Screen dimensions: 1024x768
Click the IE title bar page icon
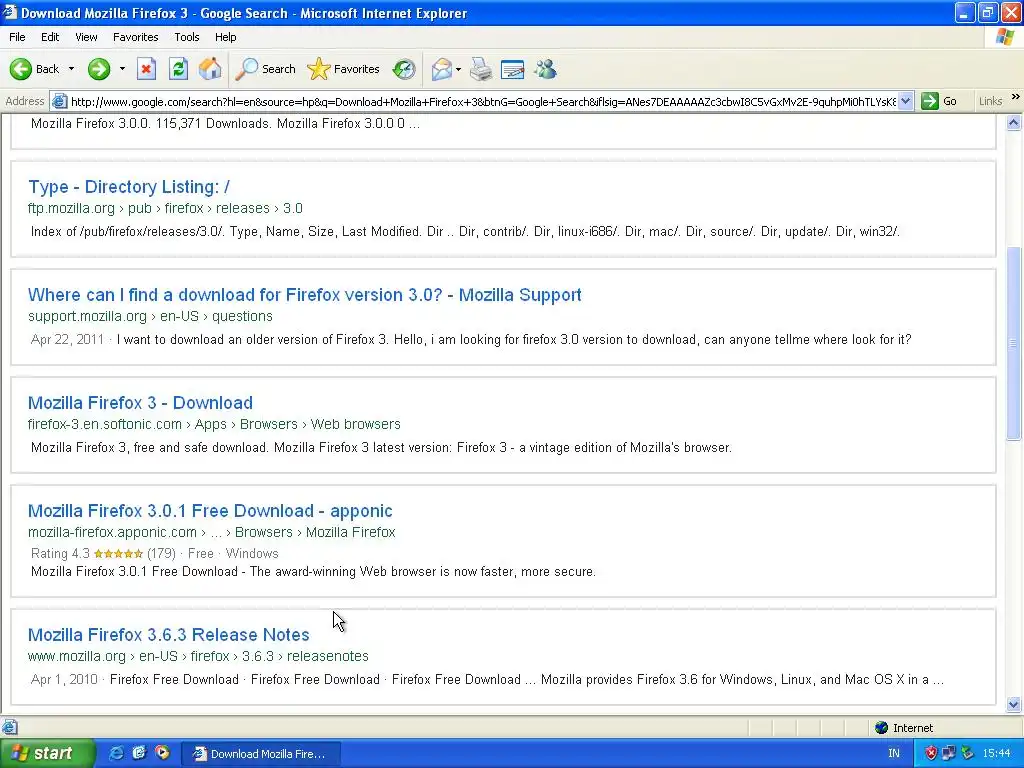(9, 12)
